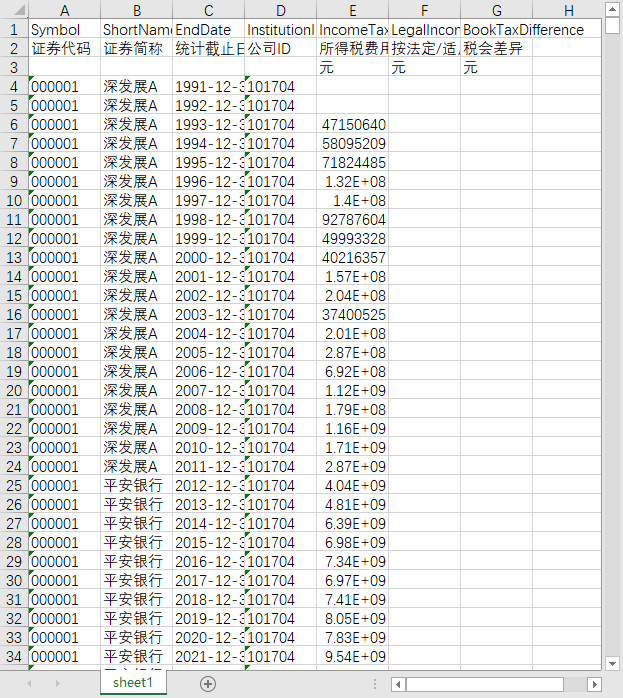This screenshot has height=698, width=623.
Task: Select cell with value 6.92E+08
Action: coord(353,371)
